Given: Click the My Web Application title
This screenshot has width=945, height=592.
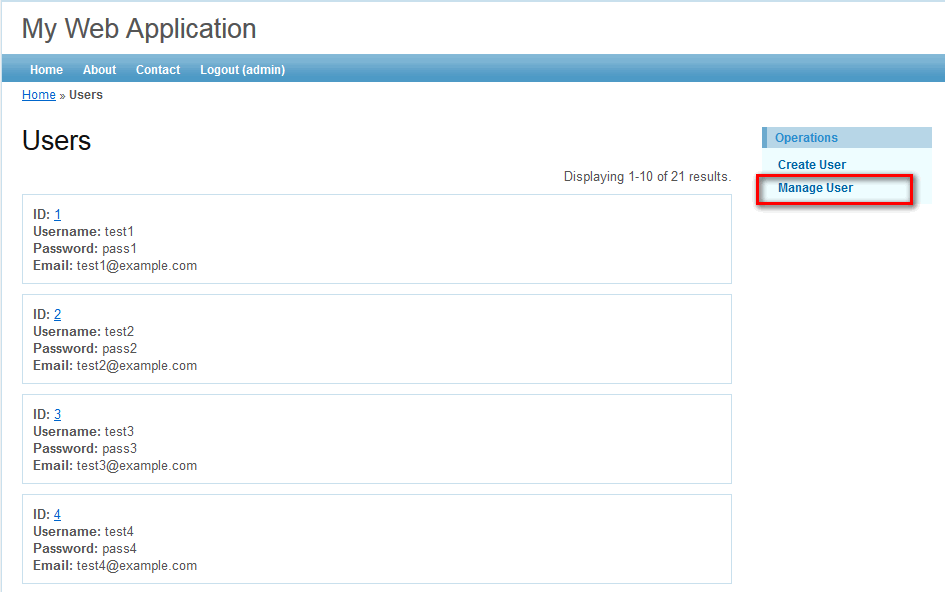Looking at the screenshot, I should (x=139, y=29).
